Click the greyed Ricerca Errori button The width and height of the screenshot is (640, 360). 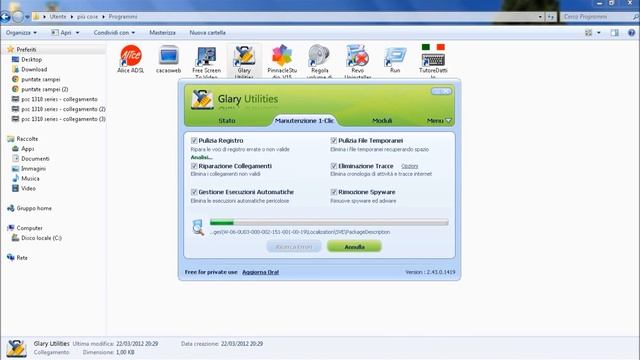click(294, 247)
